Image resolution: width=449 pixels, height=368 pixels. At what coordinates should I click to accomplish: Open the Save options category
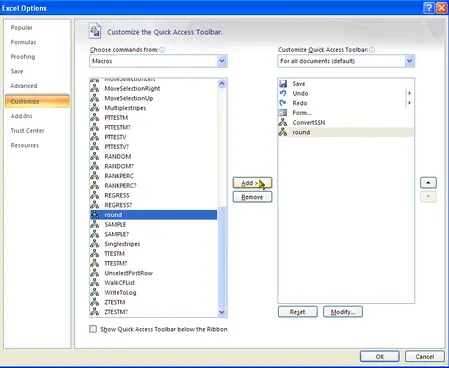pyautogui.click(x=17, y=71)
